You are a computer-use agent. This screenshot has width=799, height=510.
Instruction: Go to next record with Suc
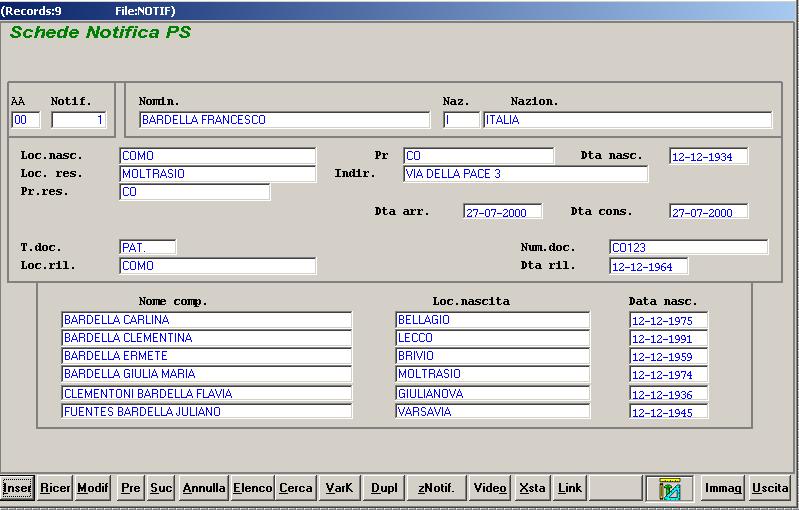tap(161, 488)
